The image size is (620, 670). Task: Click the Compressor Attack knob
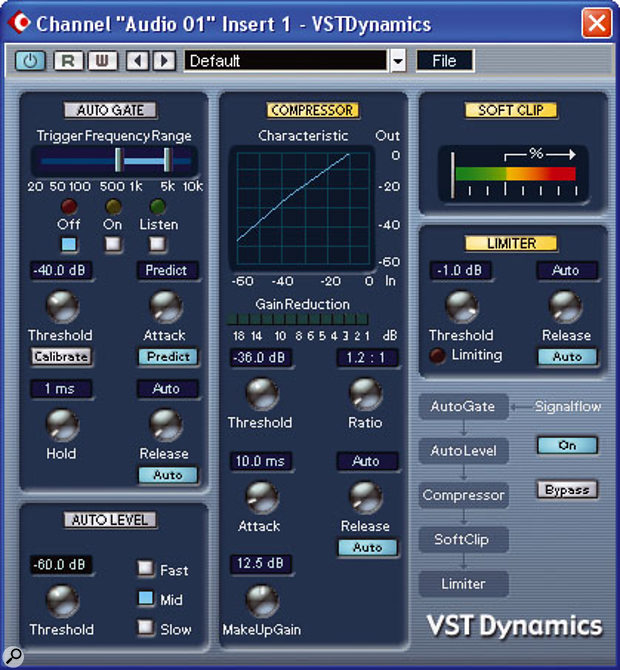point(262,497)
